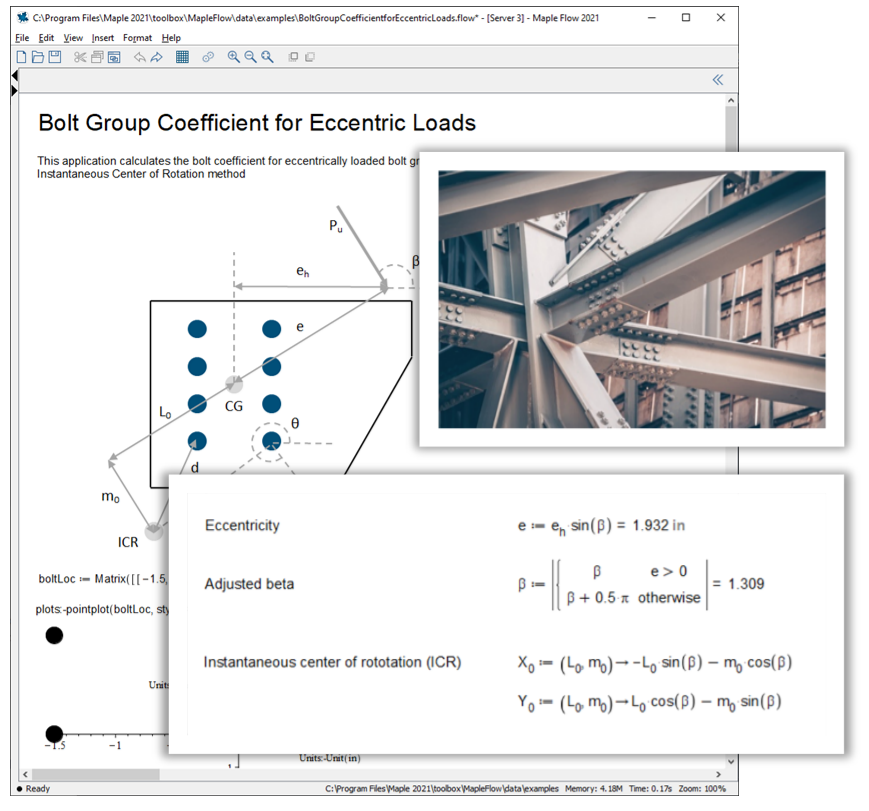
Task: Click the Zoom 100% indicator in the status bar
Action: tap(703, 788)
